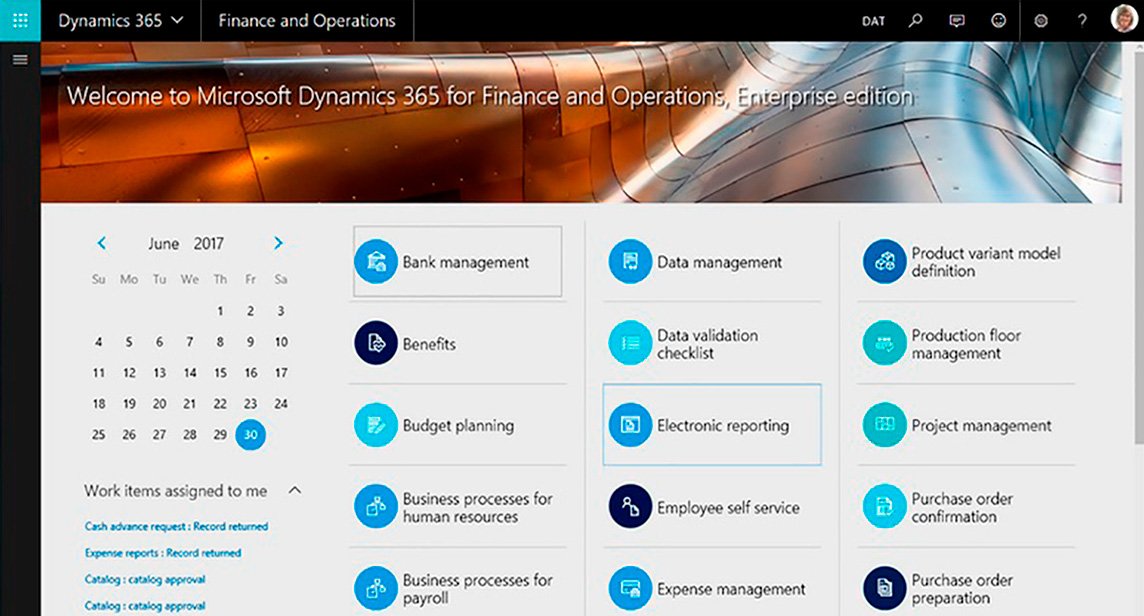Click the Expense management icon
Viewport: 1144px width, 616px height.
(x=630, y=588)
